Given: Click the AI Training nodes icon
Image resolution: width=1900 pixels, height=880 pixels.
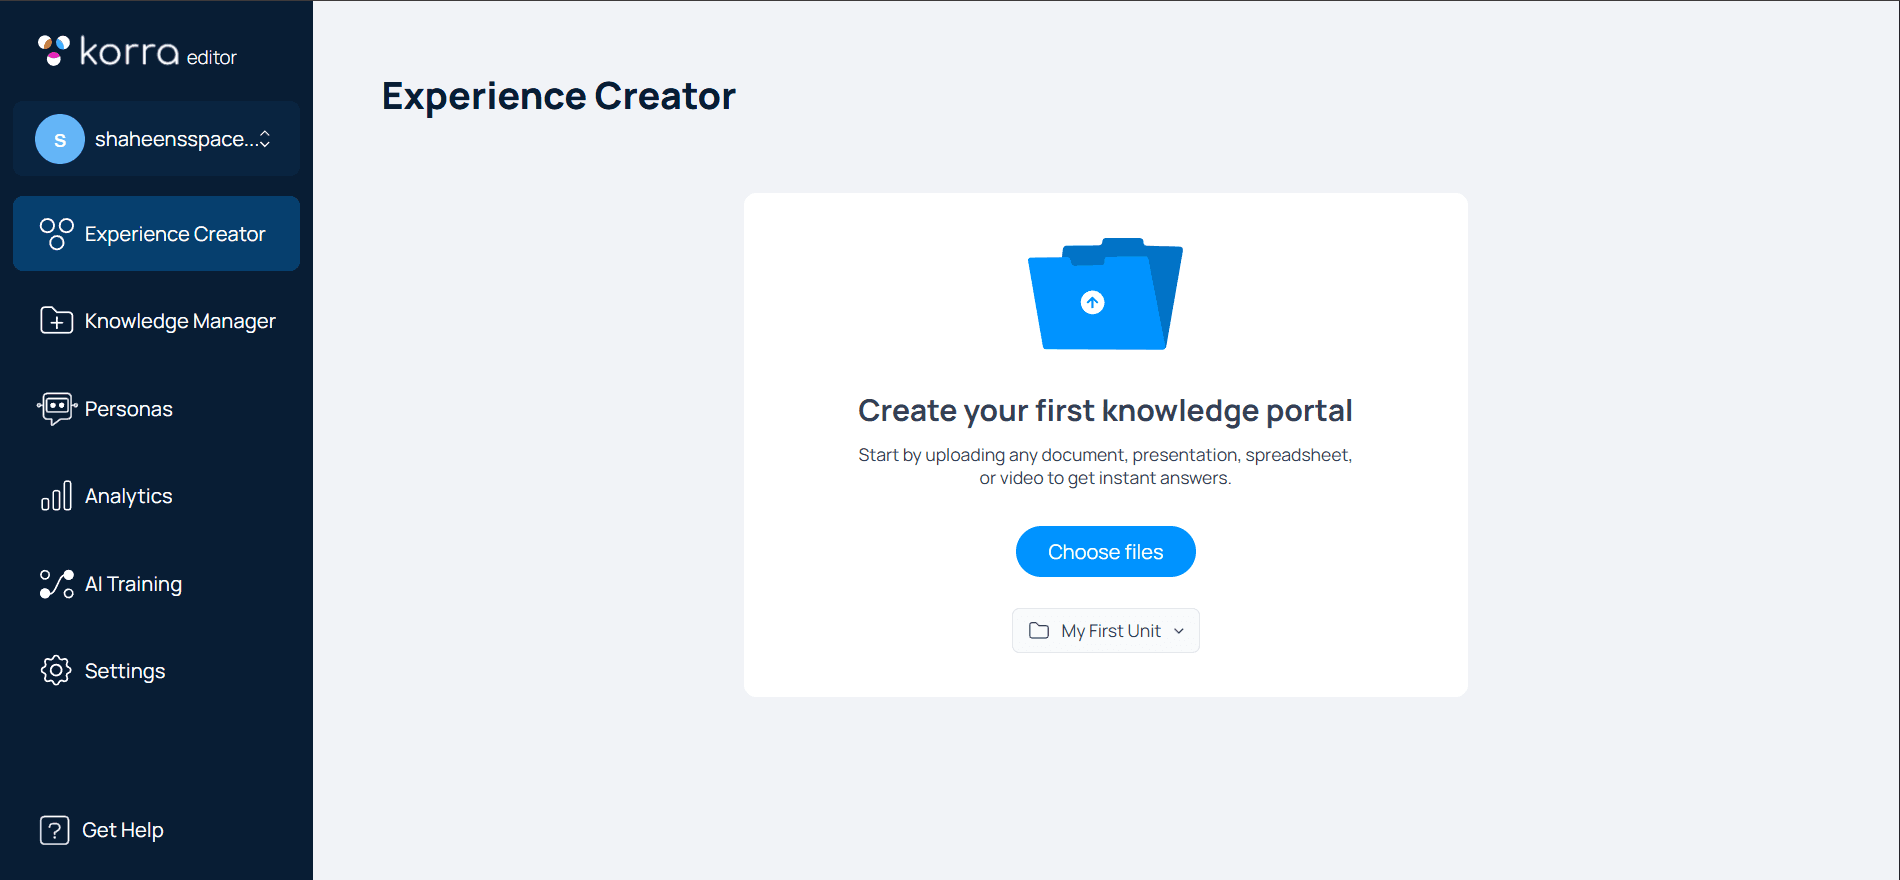Looking at the screenshot, I should (x=56, y=584).
